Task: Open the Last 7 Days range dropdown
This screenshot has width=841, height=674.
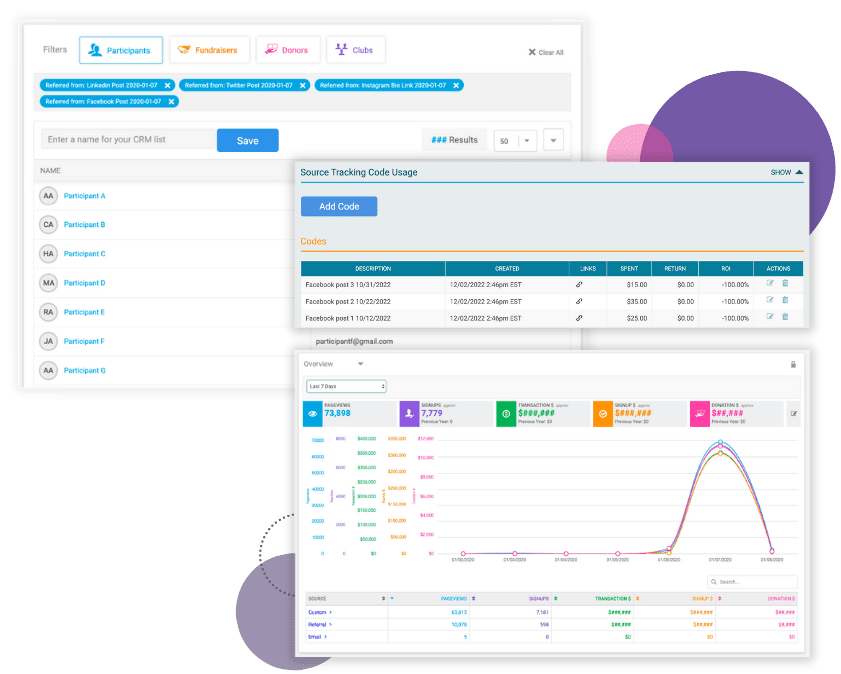Action: click(346, 386)
